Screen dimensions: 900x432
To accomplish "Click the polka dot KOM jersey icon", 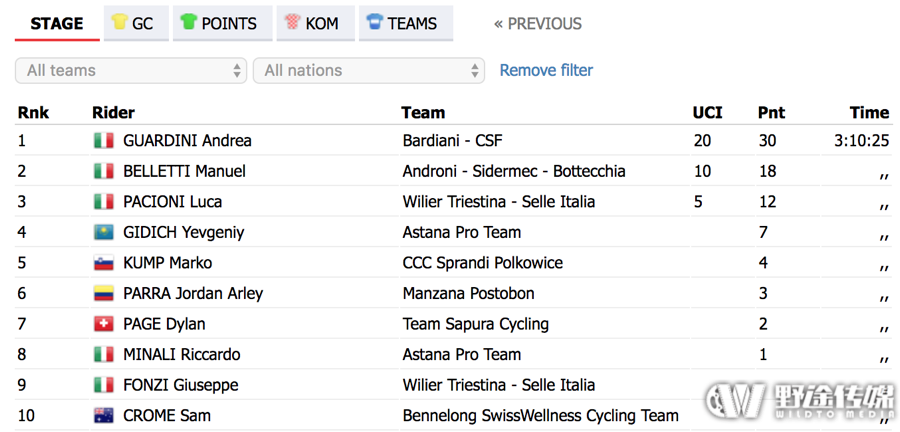I will point(292,22).
